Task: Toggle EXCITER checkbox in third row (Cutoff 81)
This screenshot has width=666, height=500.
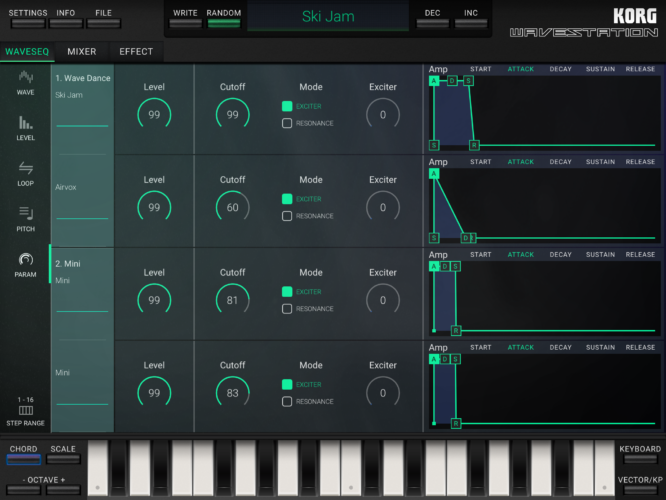Action: (287, 291)
